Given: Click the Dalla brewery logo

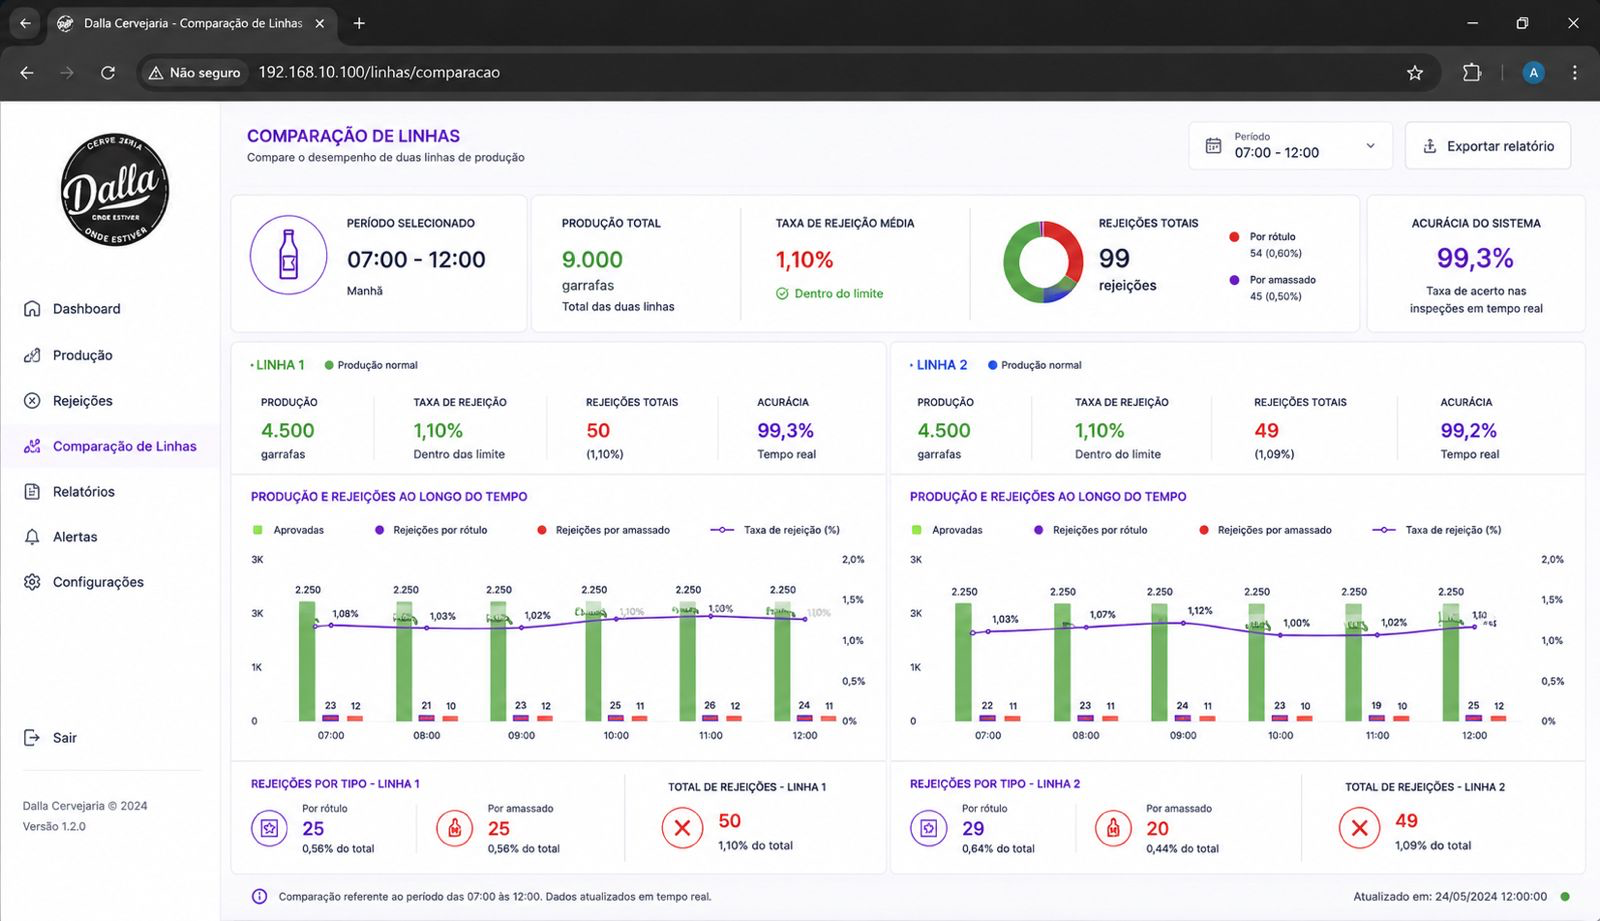Looking at the screenshot, I should [x=115, y=191].
